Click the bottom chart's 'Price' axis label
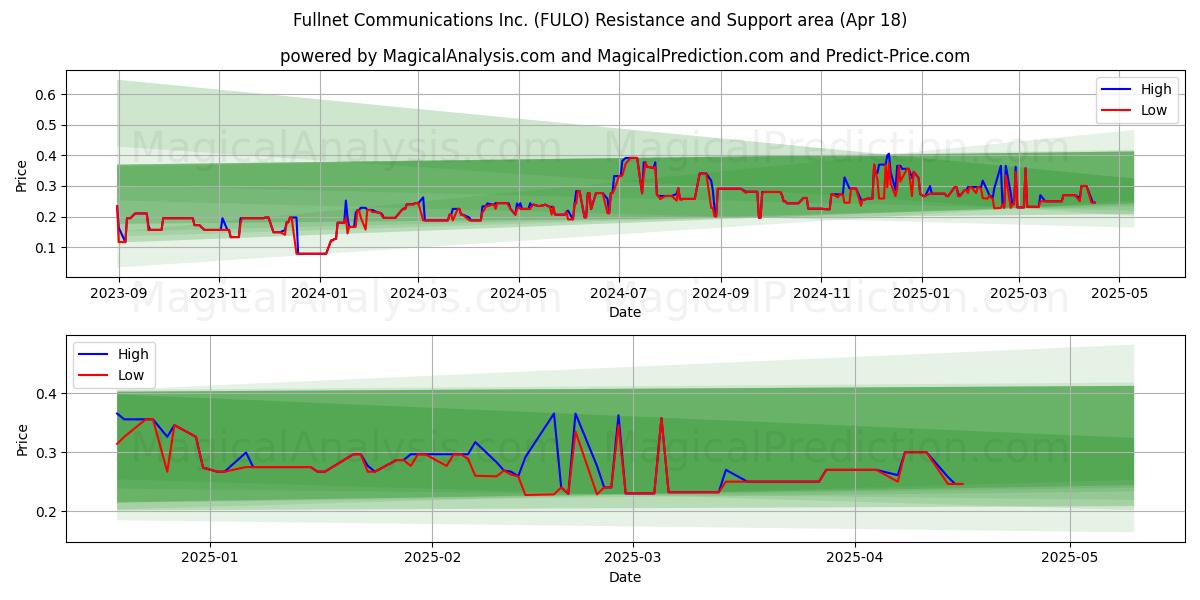 click(x=22, y=439)
